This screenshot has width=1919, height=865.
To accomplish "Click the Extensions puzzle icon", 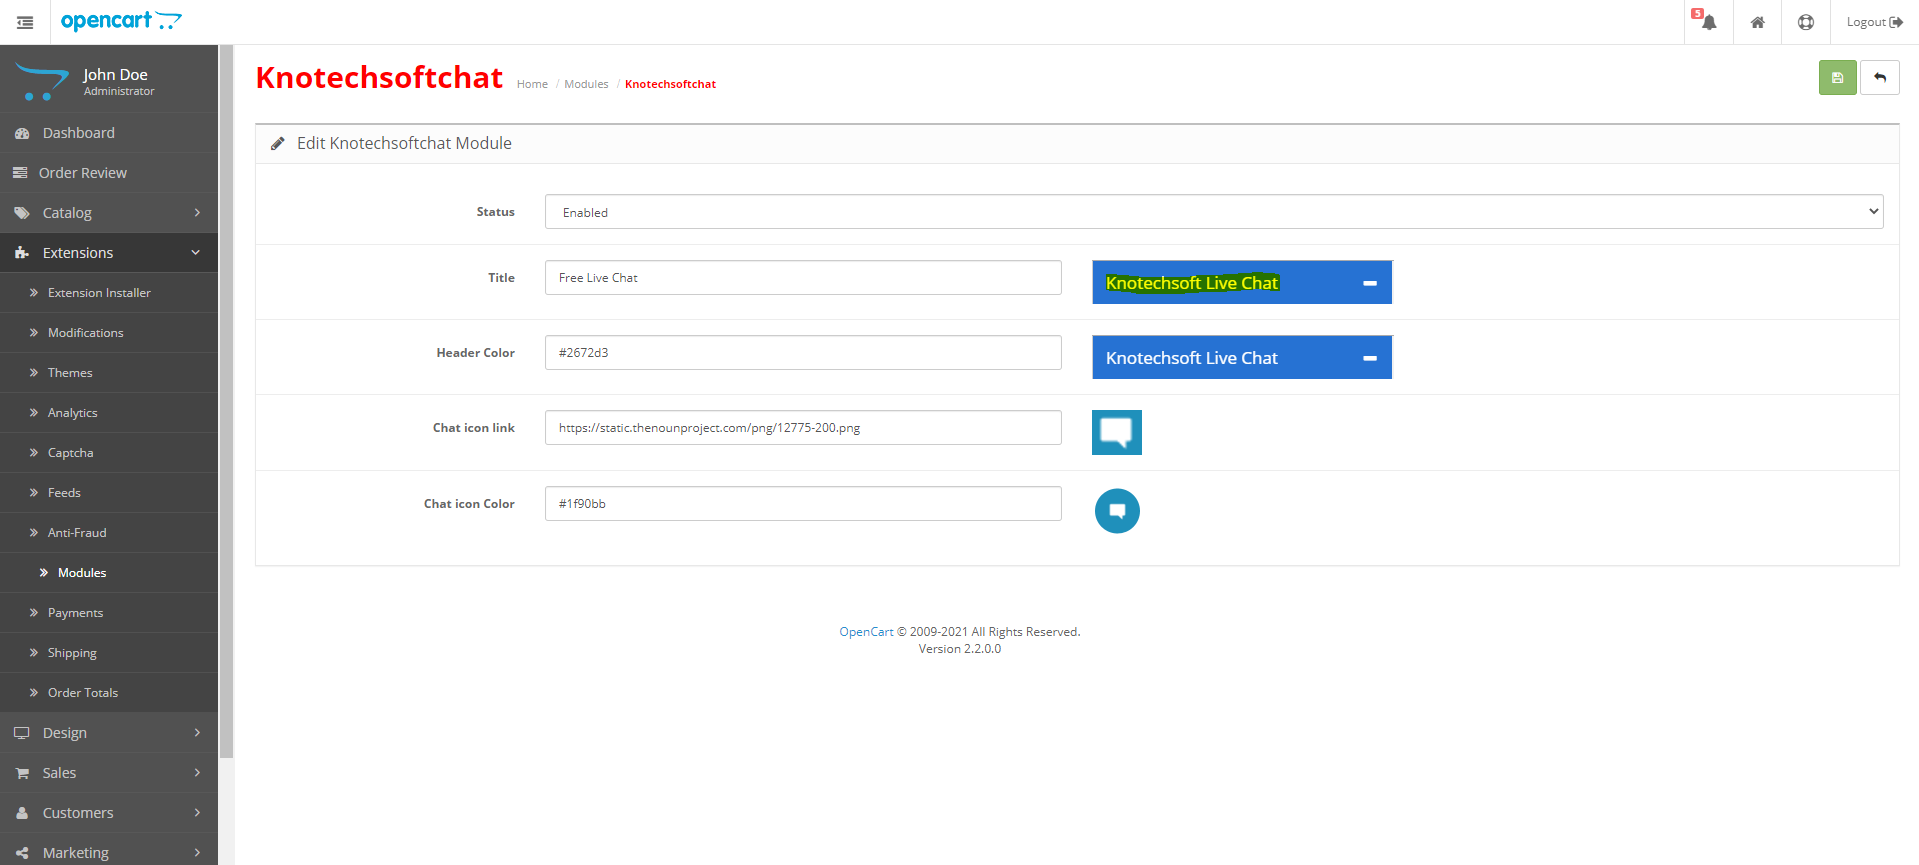I will 22,253.
